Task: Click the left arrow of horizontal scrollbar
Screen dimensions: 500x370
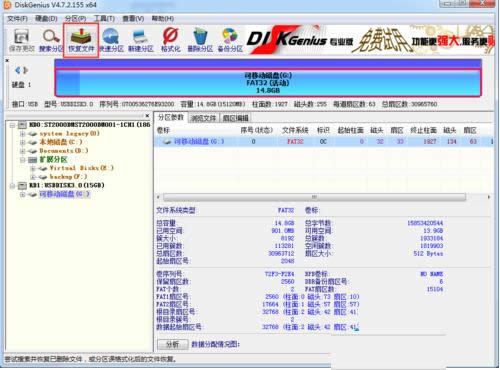Action: (158, 197)
